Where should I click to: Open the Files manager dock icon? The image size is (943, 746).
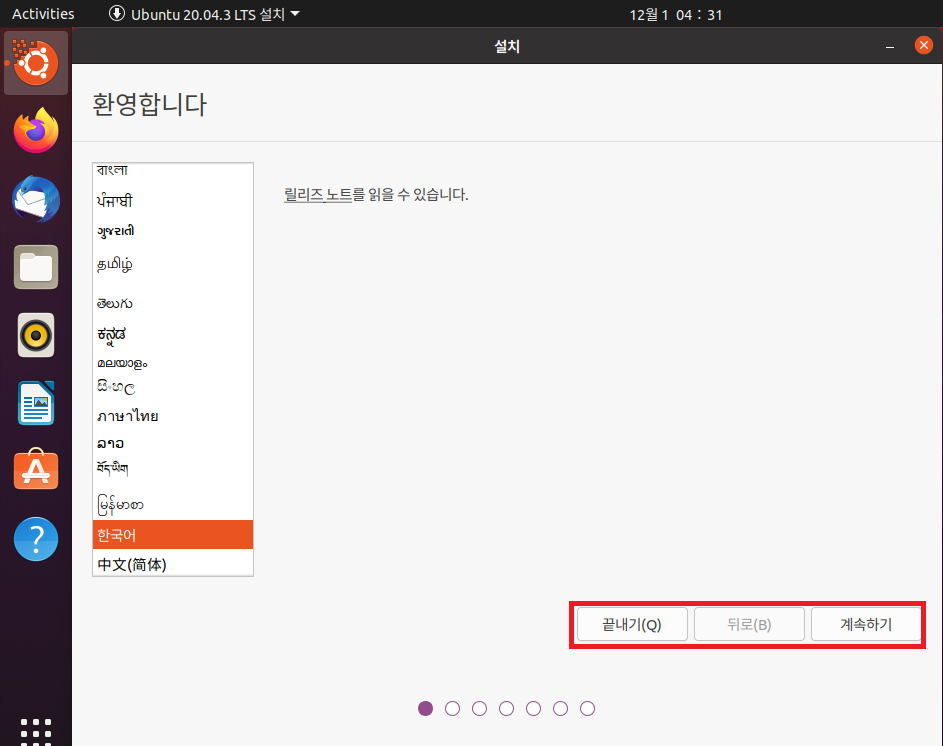click(36, 267)
